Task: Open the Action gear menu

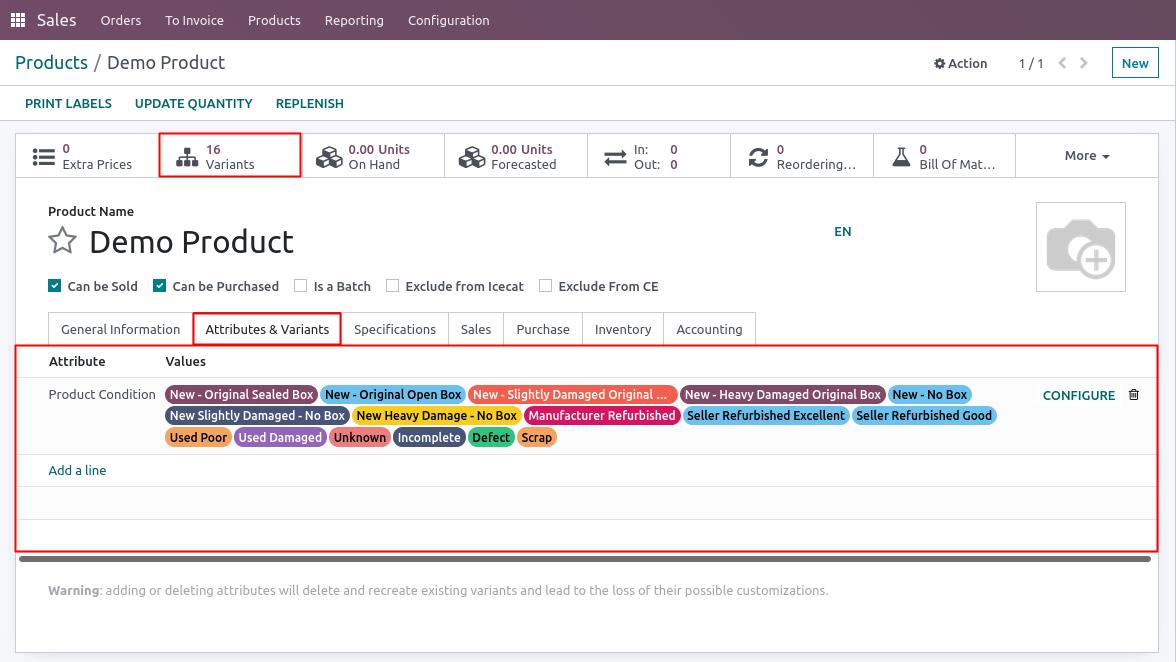Action: 960,63
